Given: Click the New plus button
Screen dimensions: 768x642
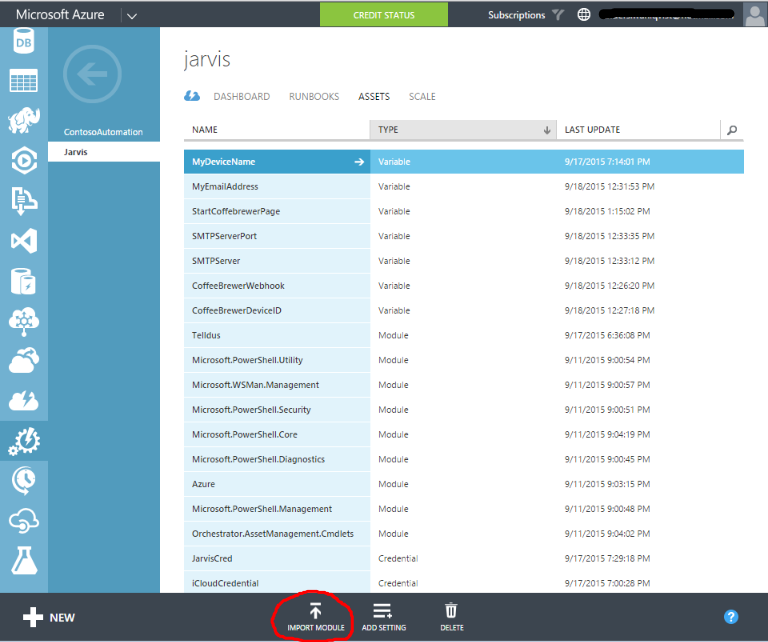Looking at the screenshot, I should coord(49,617).
